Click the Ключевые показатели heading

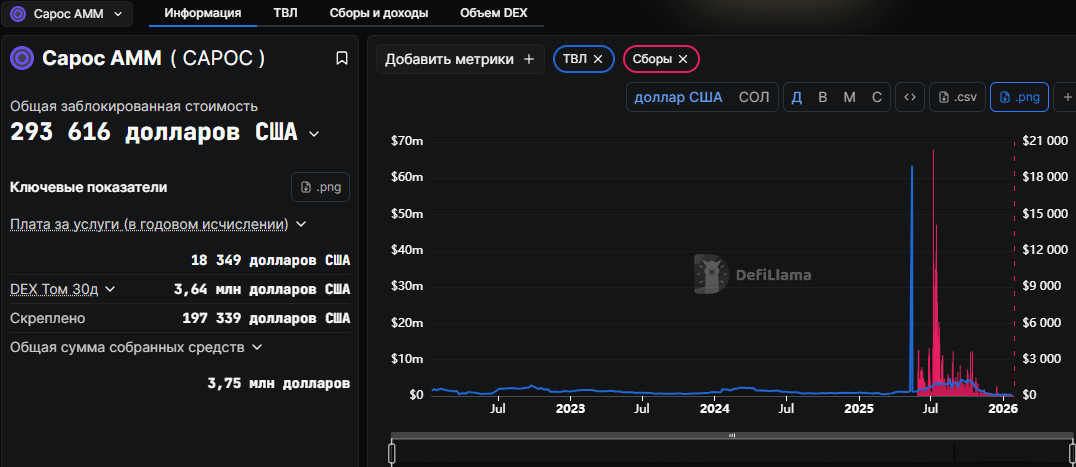click(89, 187)
